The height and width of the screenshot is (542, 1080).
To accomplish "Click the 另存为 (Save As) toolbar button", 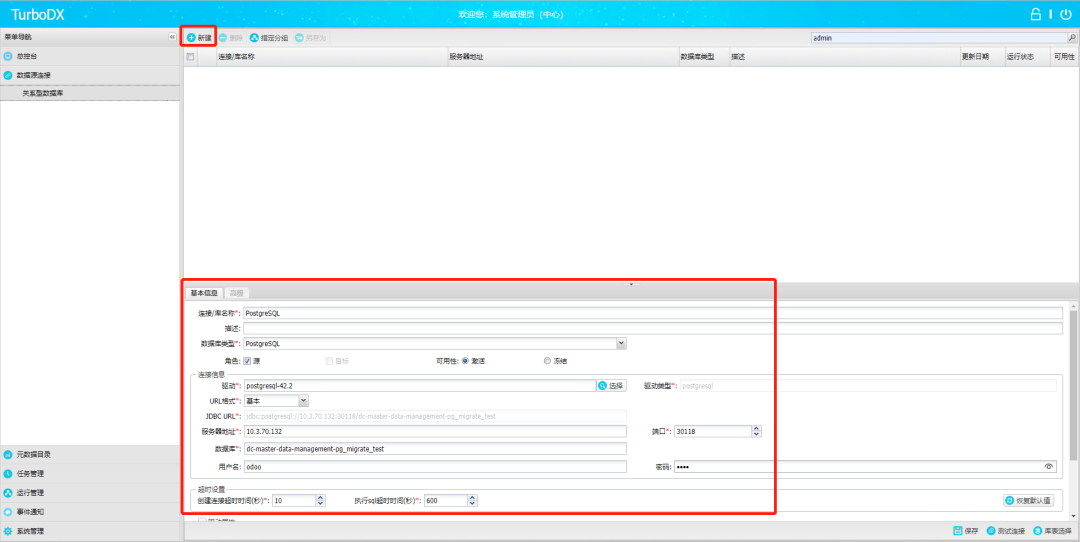I will coord(310,38).
